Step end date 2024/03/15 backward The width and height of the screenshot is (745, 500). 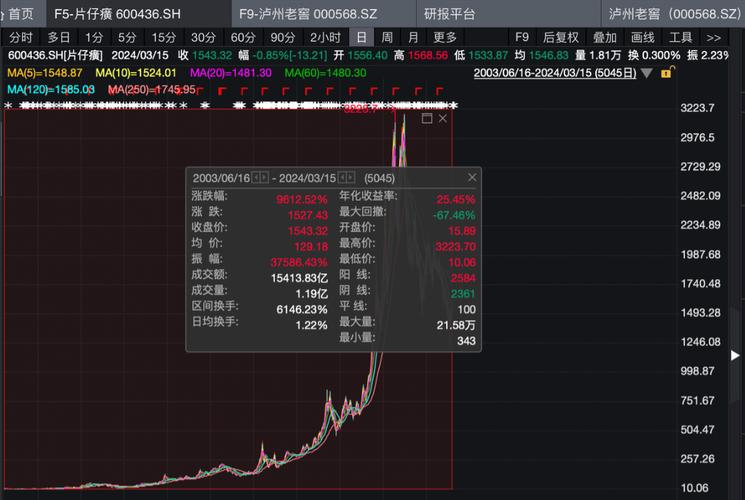pos(342,178)
